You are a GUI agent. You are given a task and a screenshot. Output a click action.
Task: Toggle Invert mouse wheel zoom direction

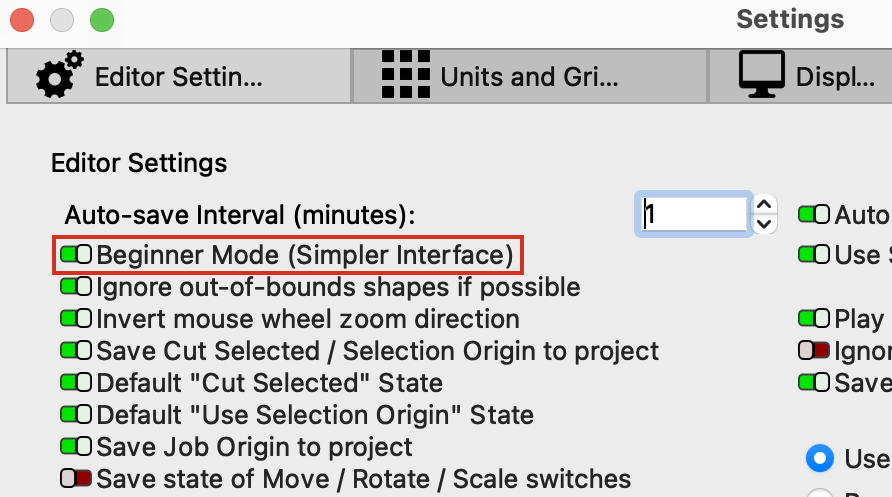click(x=76, y=319)
